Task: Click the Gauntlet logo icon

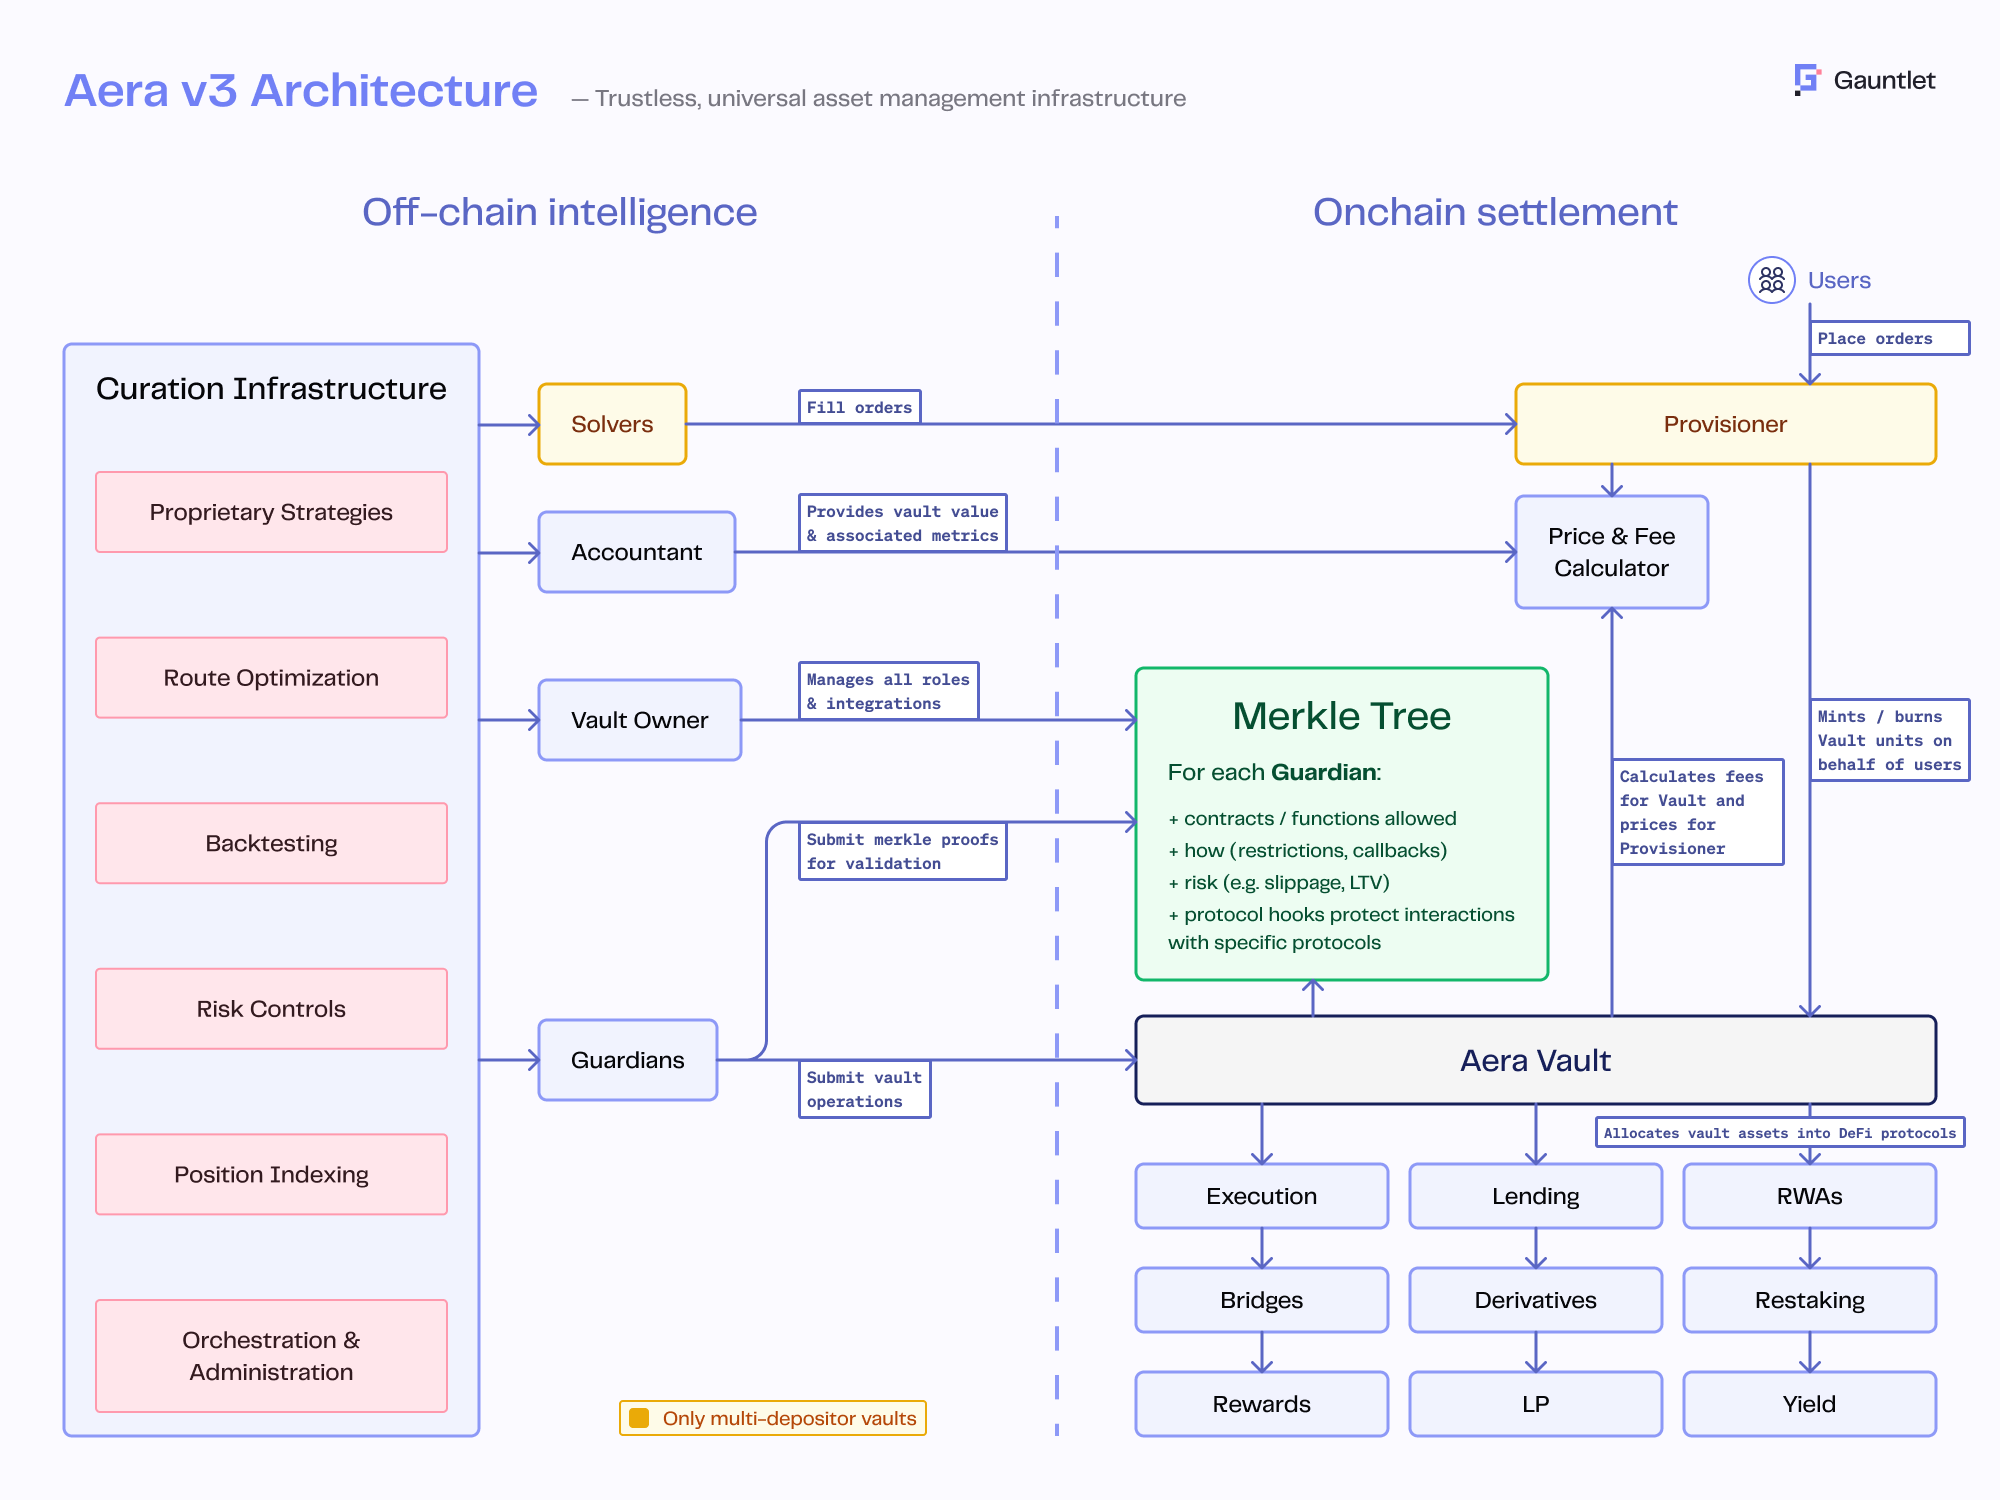Action: click(x=1806, y=80)
